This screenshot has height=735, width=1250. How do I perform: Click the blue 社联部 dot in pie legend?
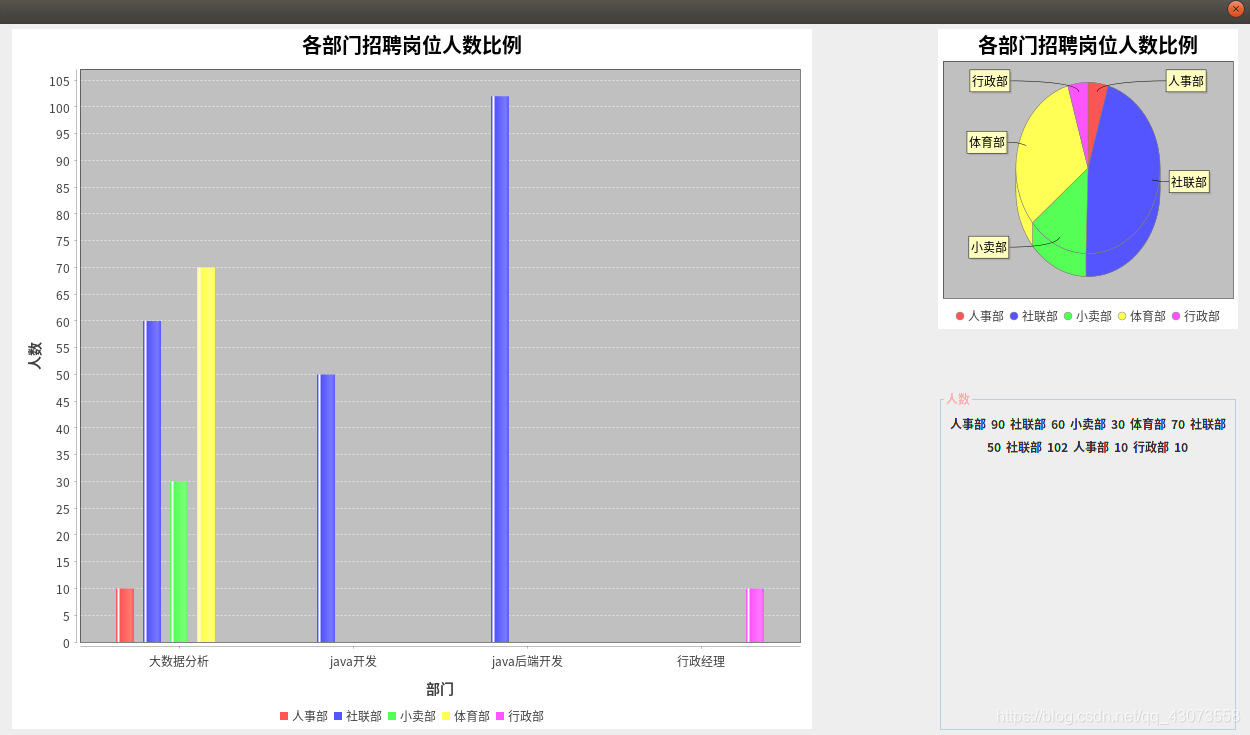tap(1014, 316)
